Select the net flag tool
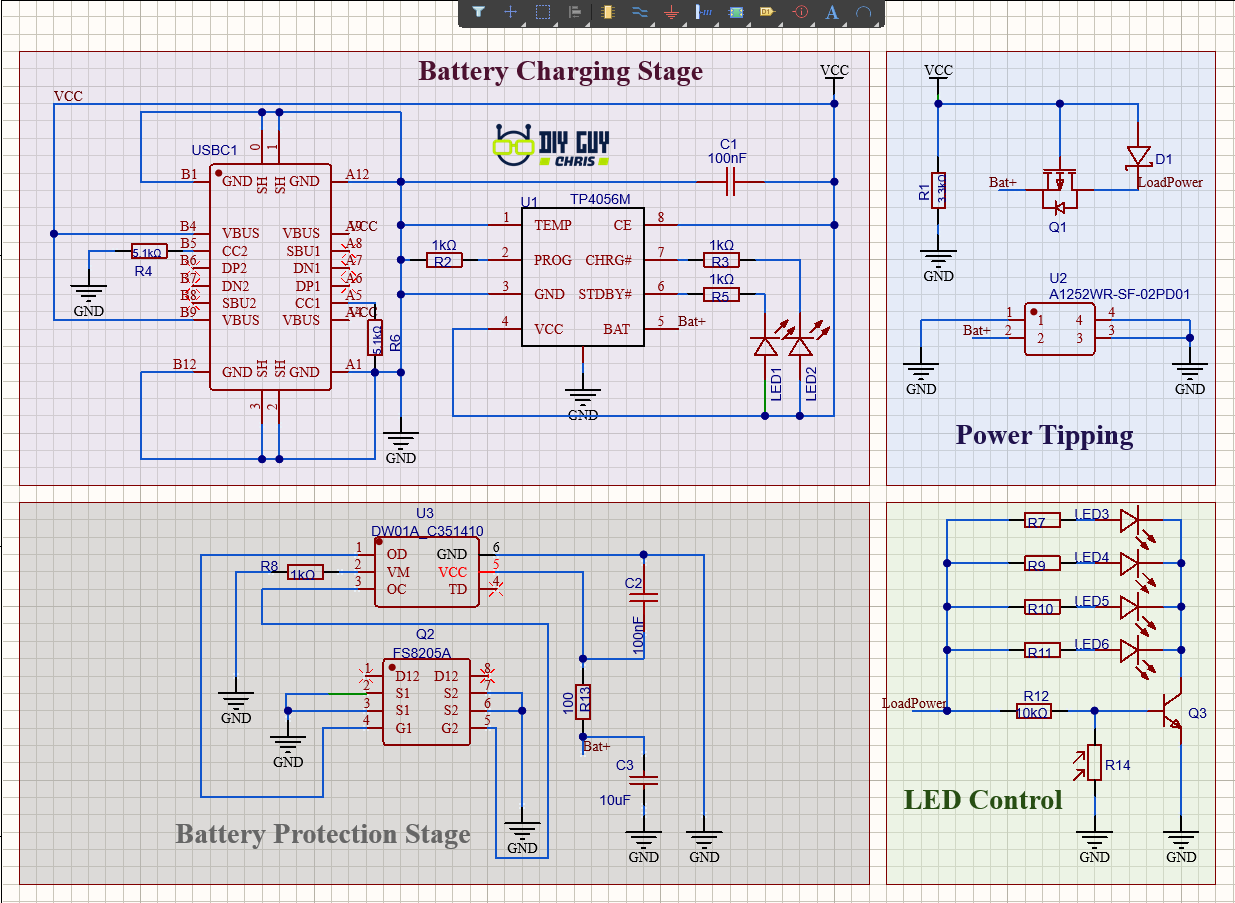 (x=767, y=13)
